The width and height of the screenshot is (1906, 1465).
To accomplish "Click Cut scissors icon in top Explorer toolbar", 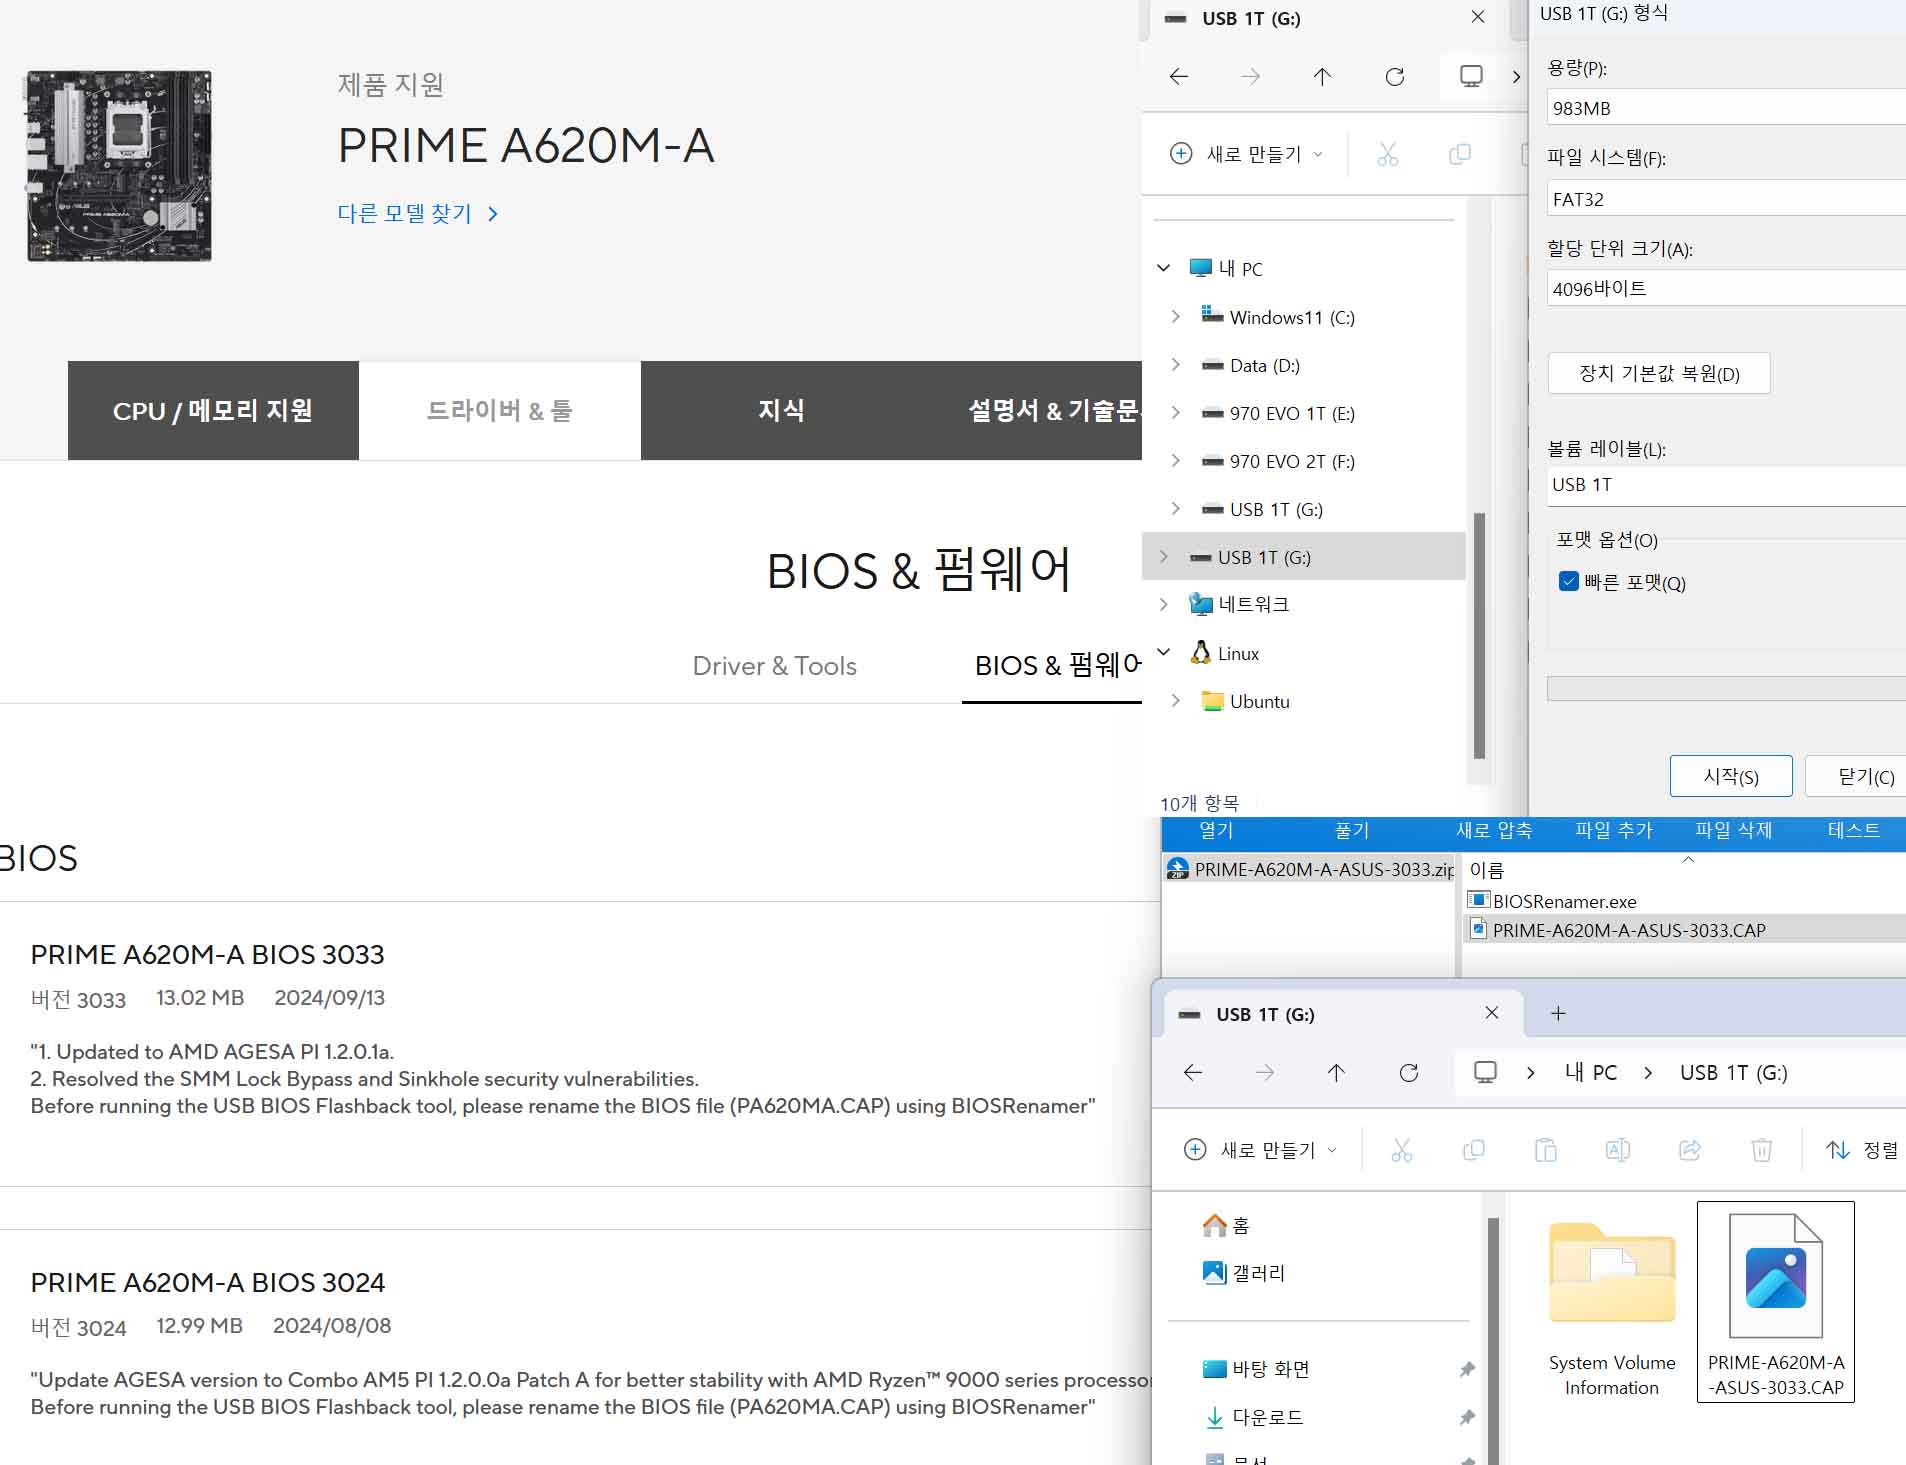I will coord(1388,154).
